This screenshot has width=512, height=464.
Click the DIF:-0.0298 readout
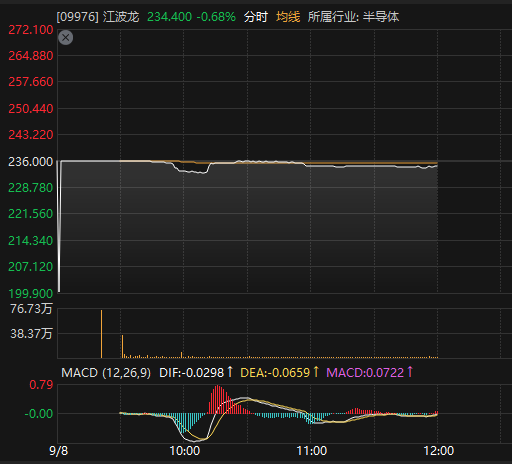click(192, 372)
